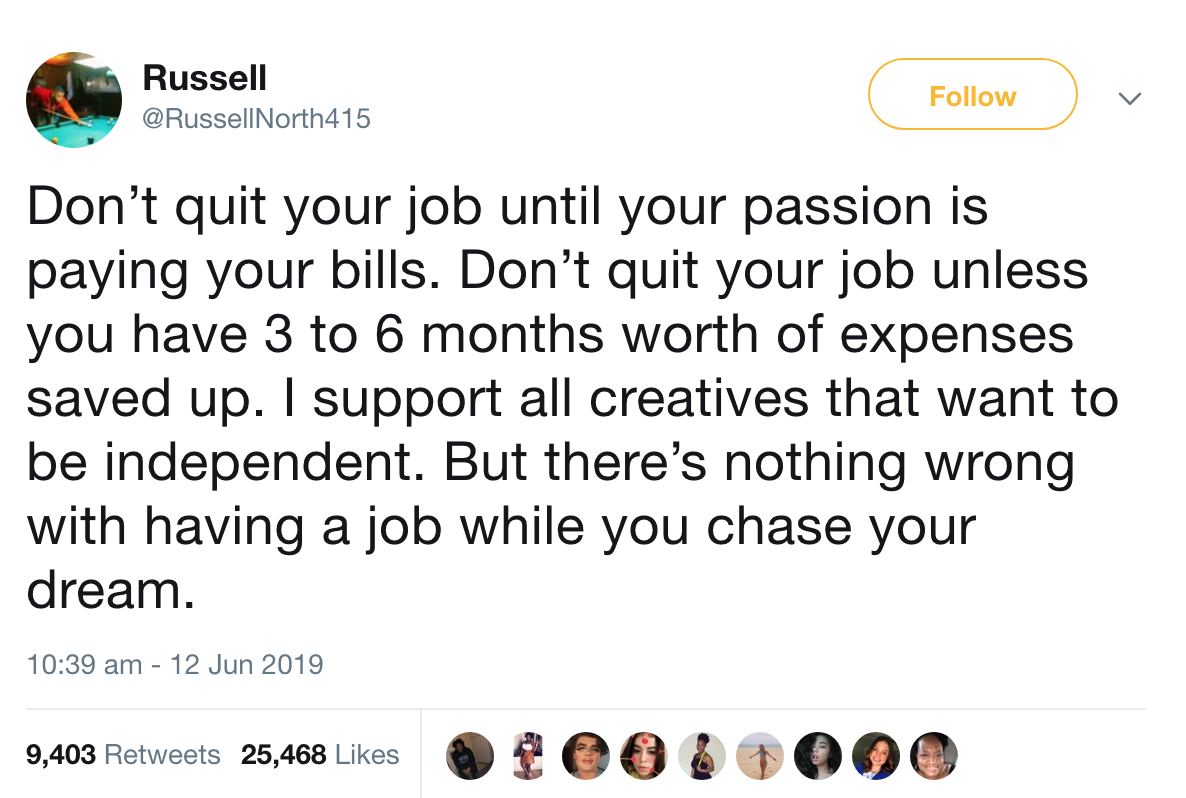
Task: Click the tweet's opening line about quitting
Action: (x=506, y=206)
